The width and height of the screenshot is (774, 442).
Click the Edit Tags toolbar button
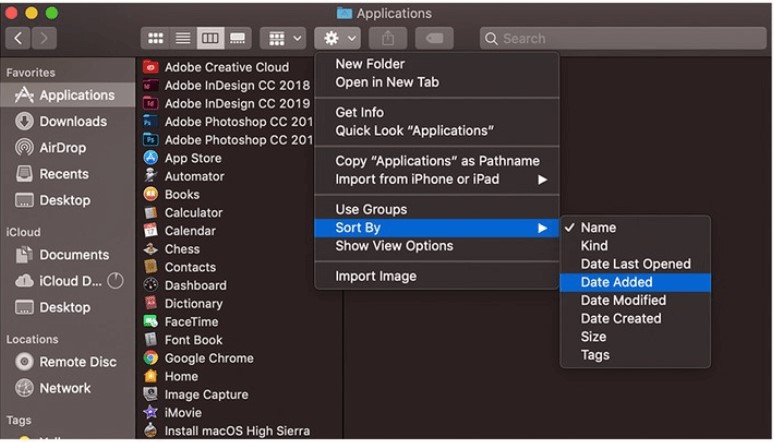(x=434, y=39)
